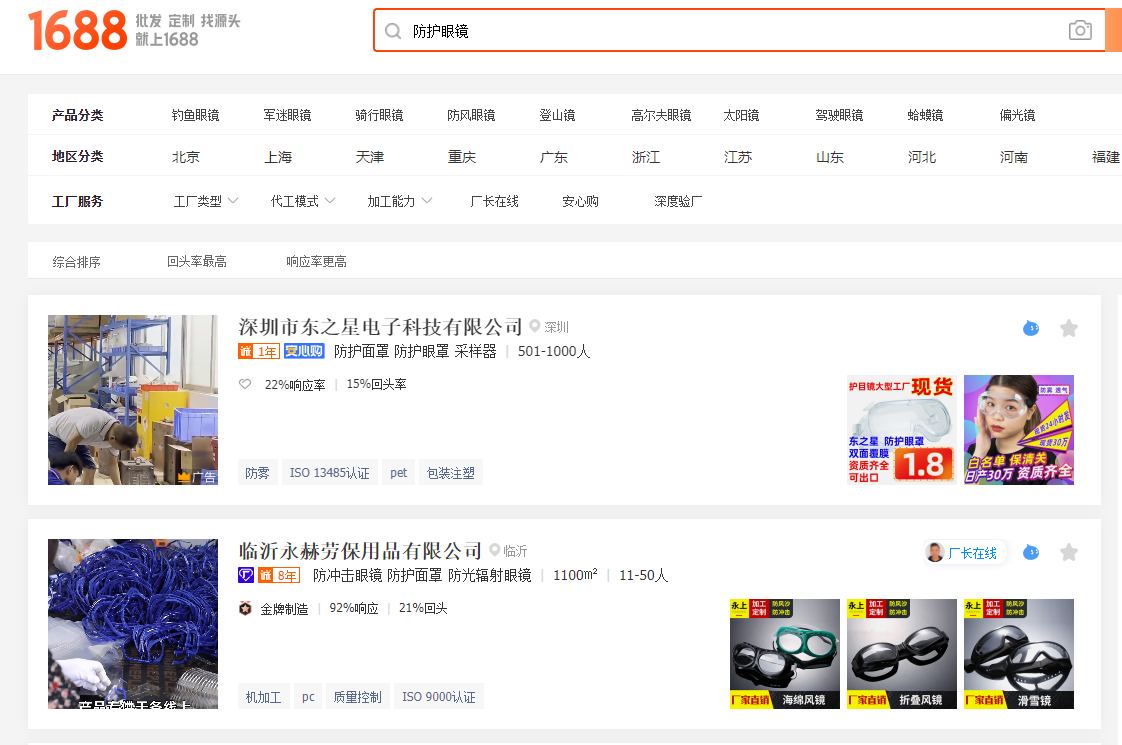The height and width of the screenshot is (745, 1122).
Task: Click 临沂 location pin icon
Action: [x=494, y=550]
